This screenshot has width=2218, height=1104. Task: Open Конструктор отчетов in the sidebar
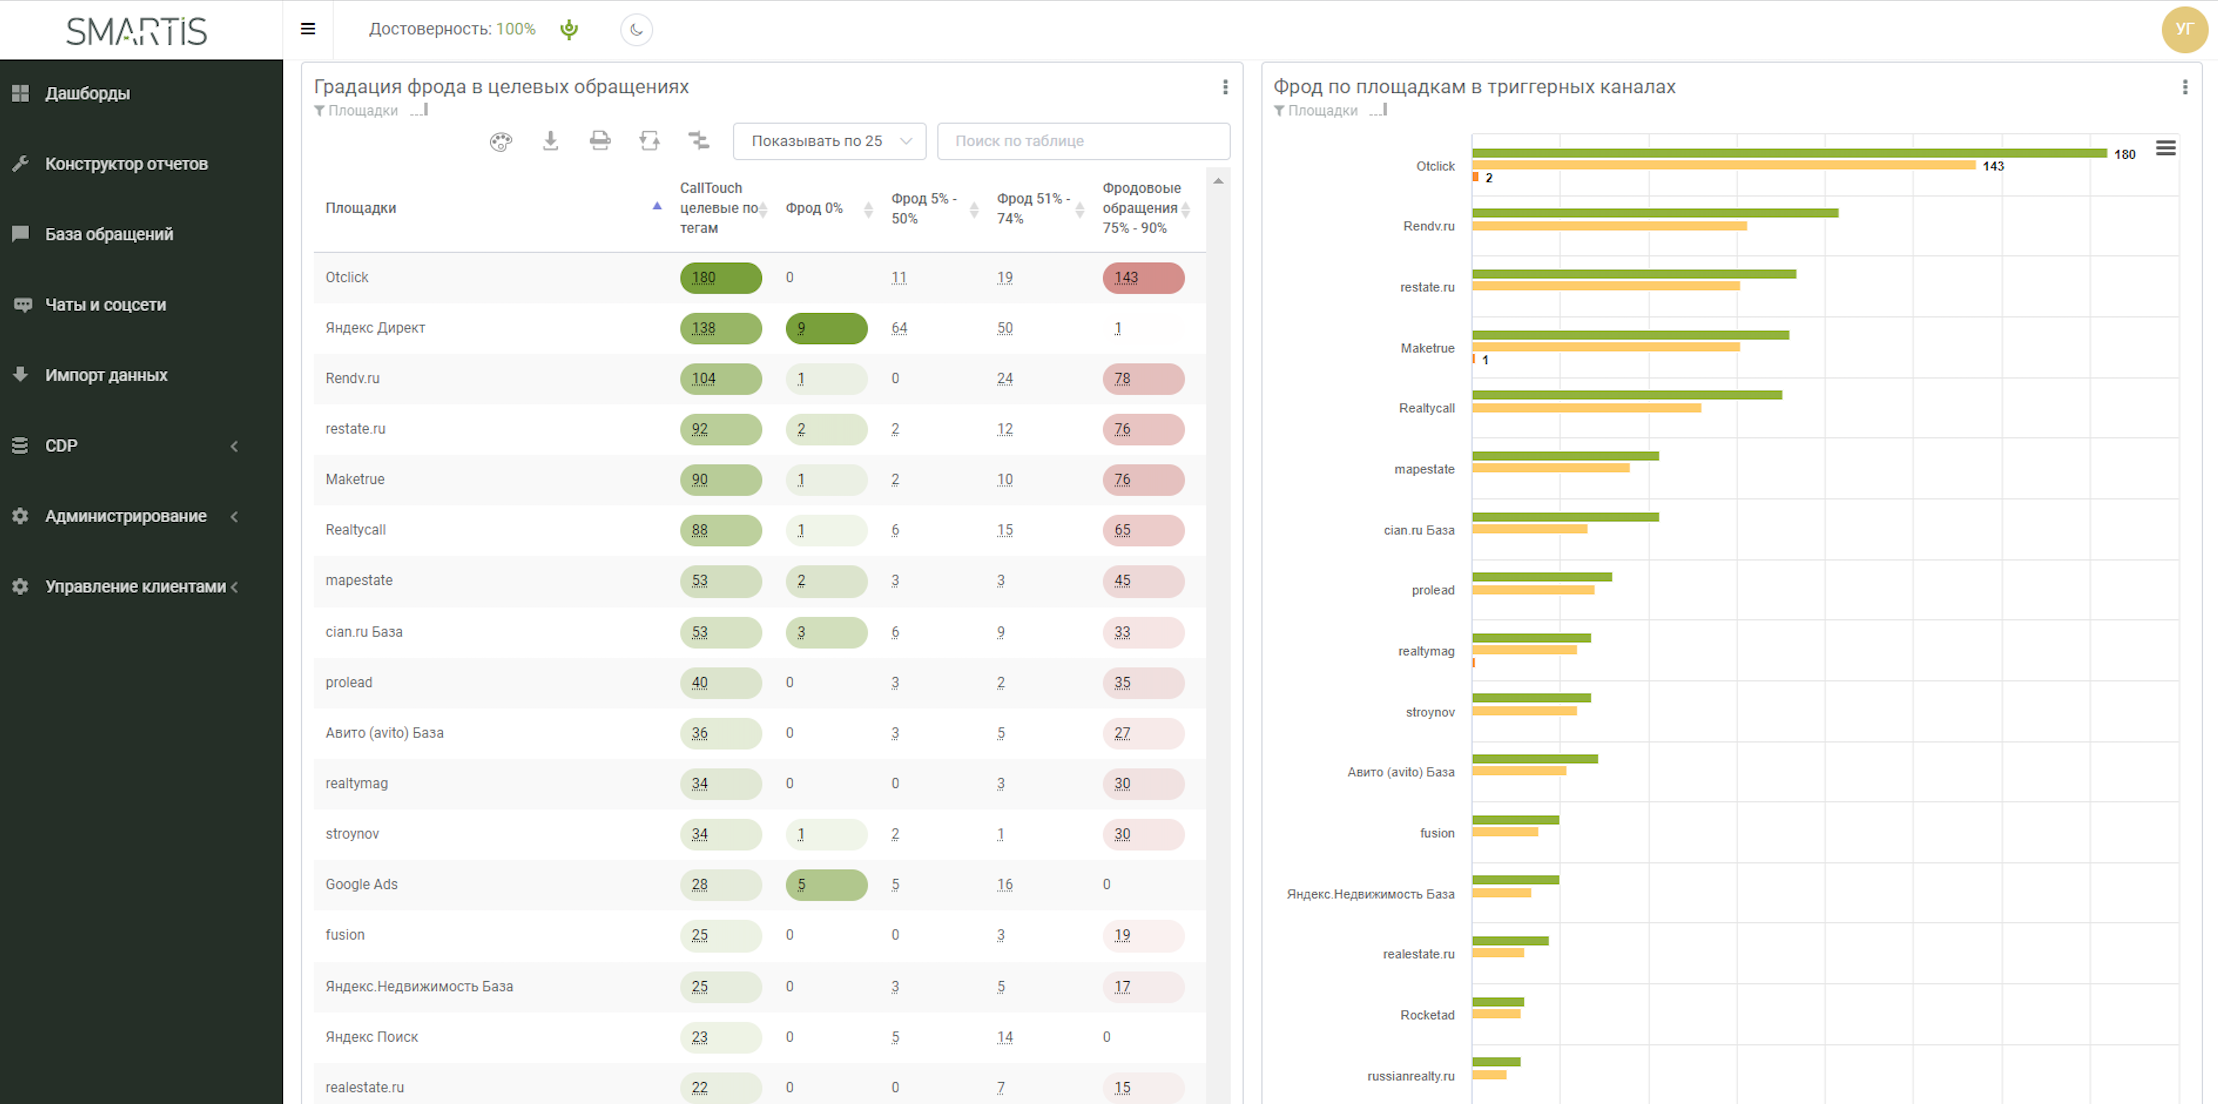126,164
